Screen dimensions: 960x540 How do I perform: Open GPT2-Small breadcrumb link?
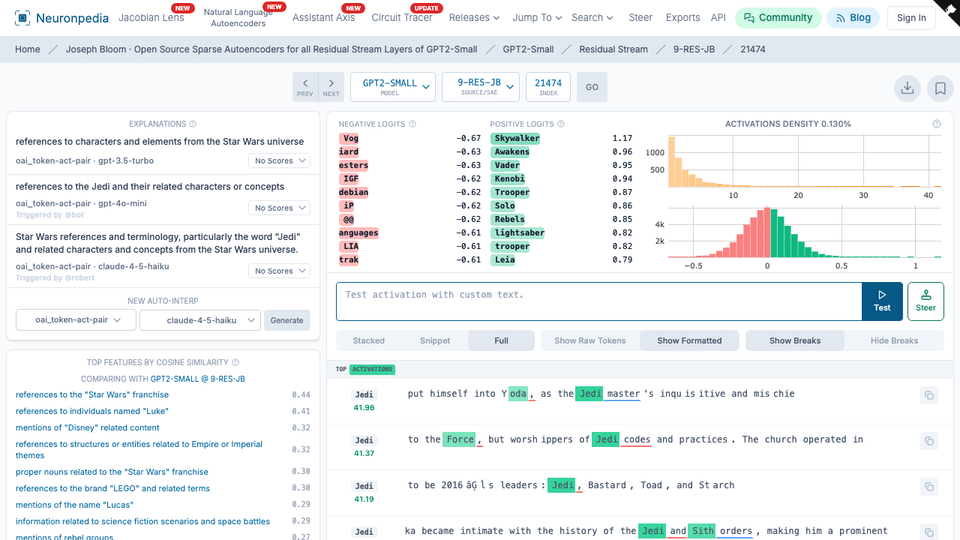[x=528, y=50]
